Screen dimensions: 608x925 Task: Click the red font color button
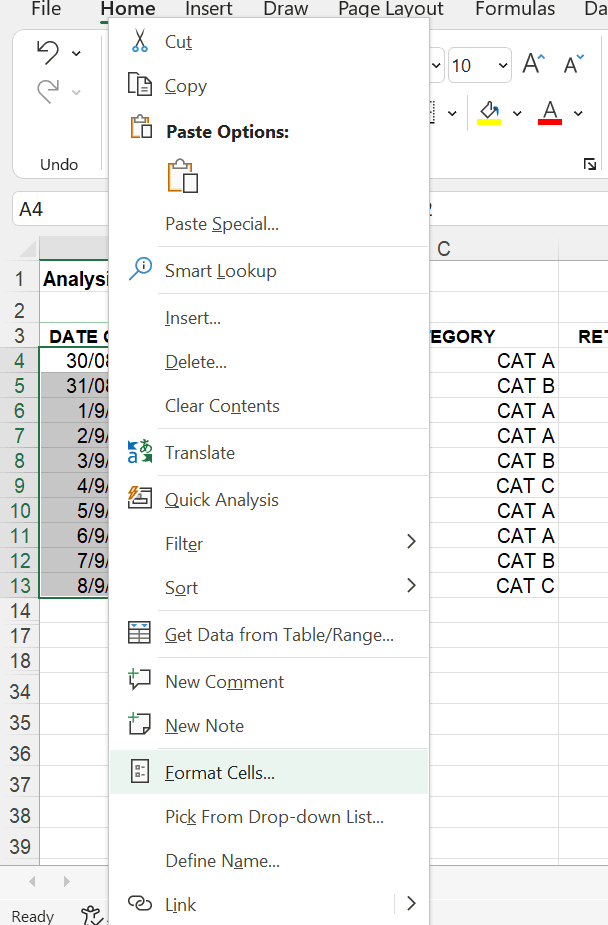pos(550,112)
